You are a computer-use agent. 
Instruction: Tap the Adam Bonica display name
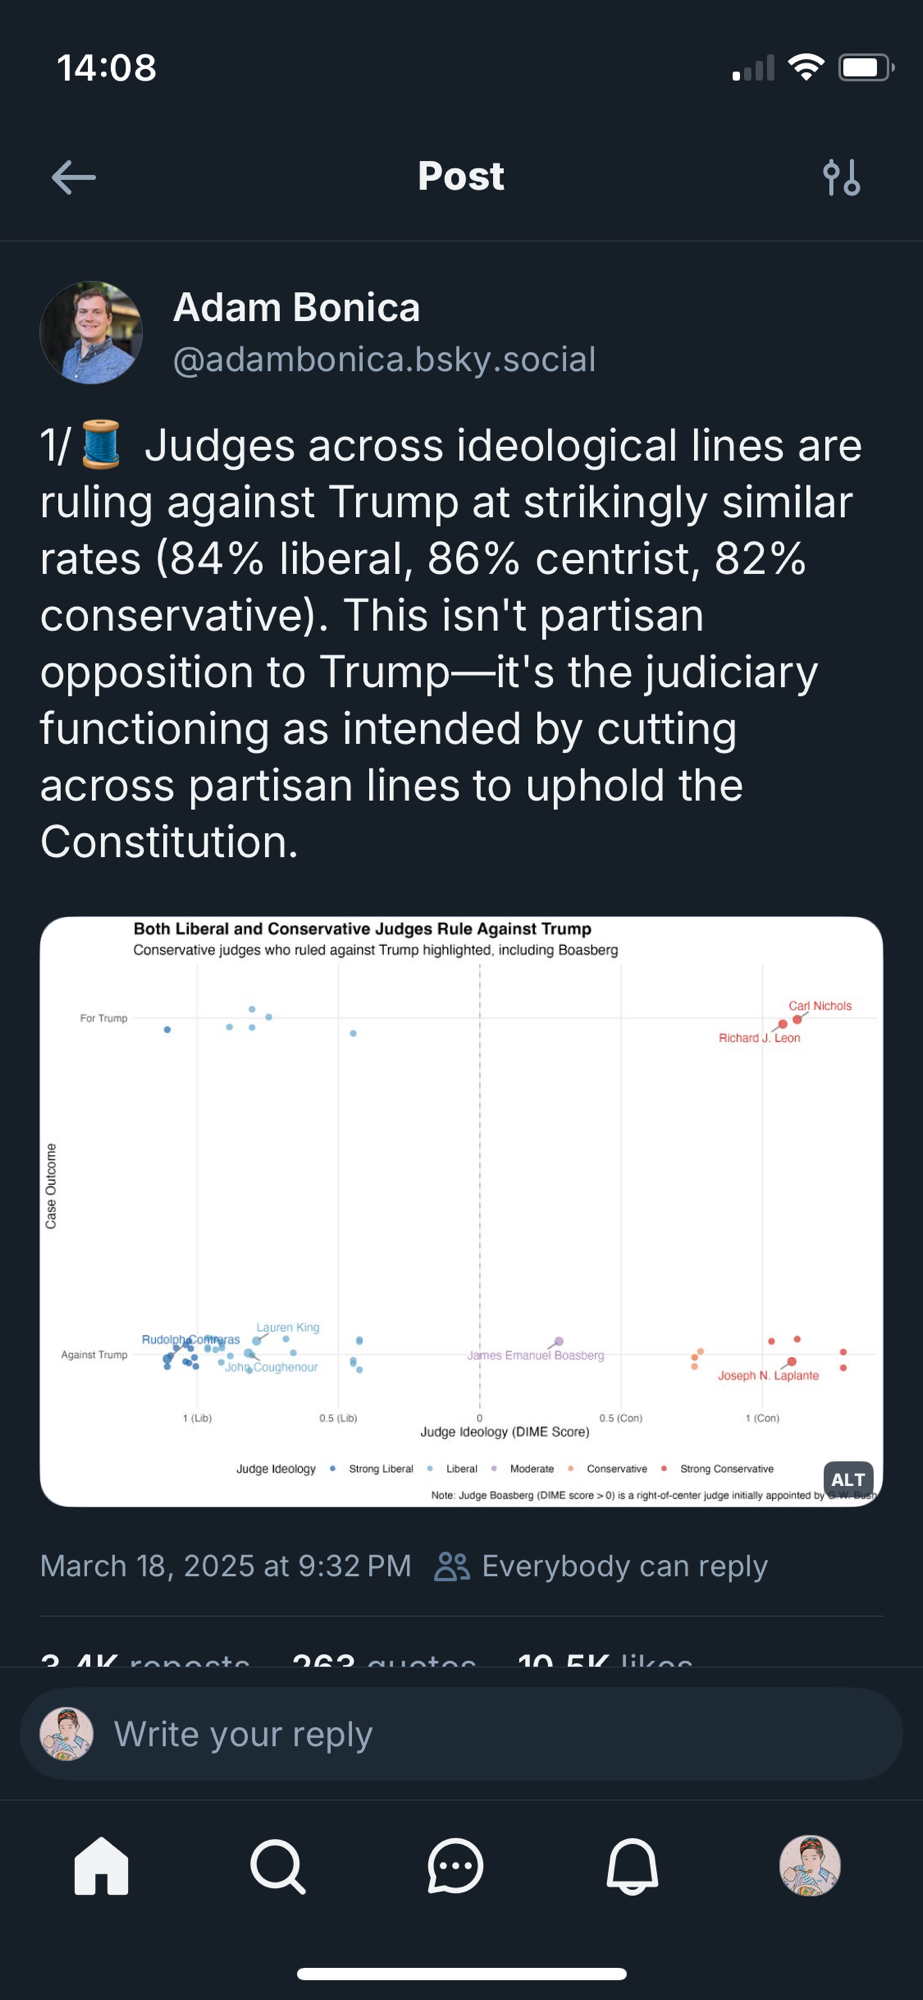(296, 308)
